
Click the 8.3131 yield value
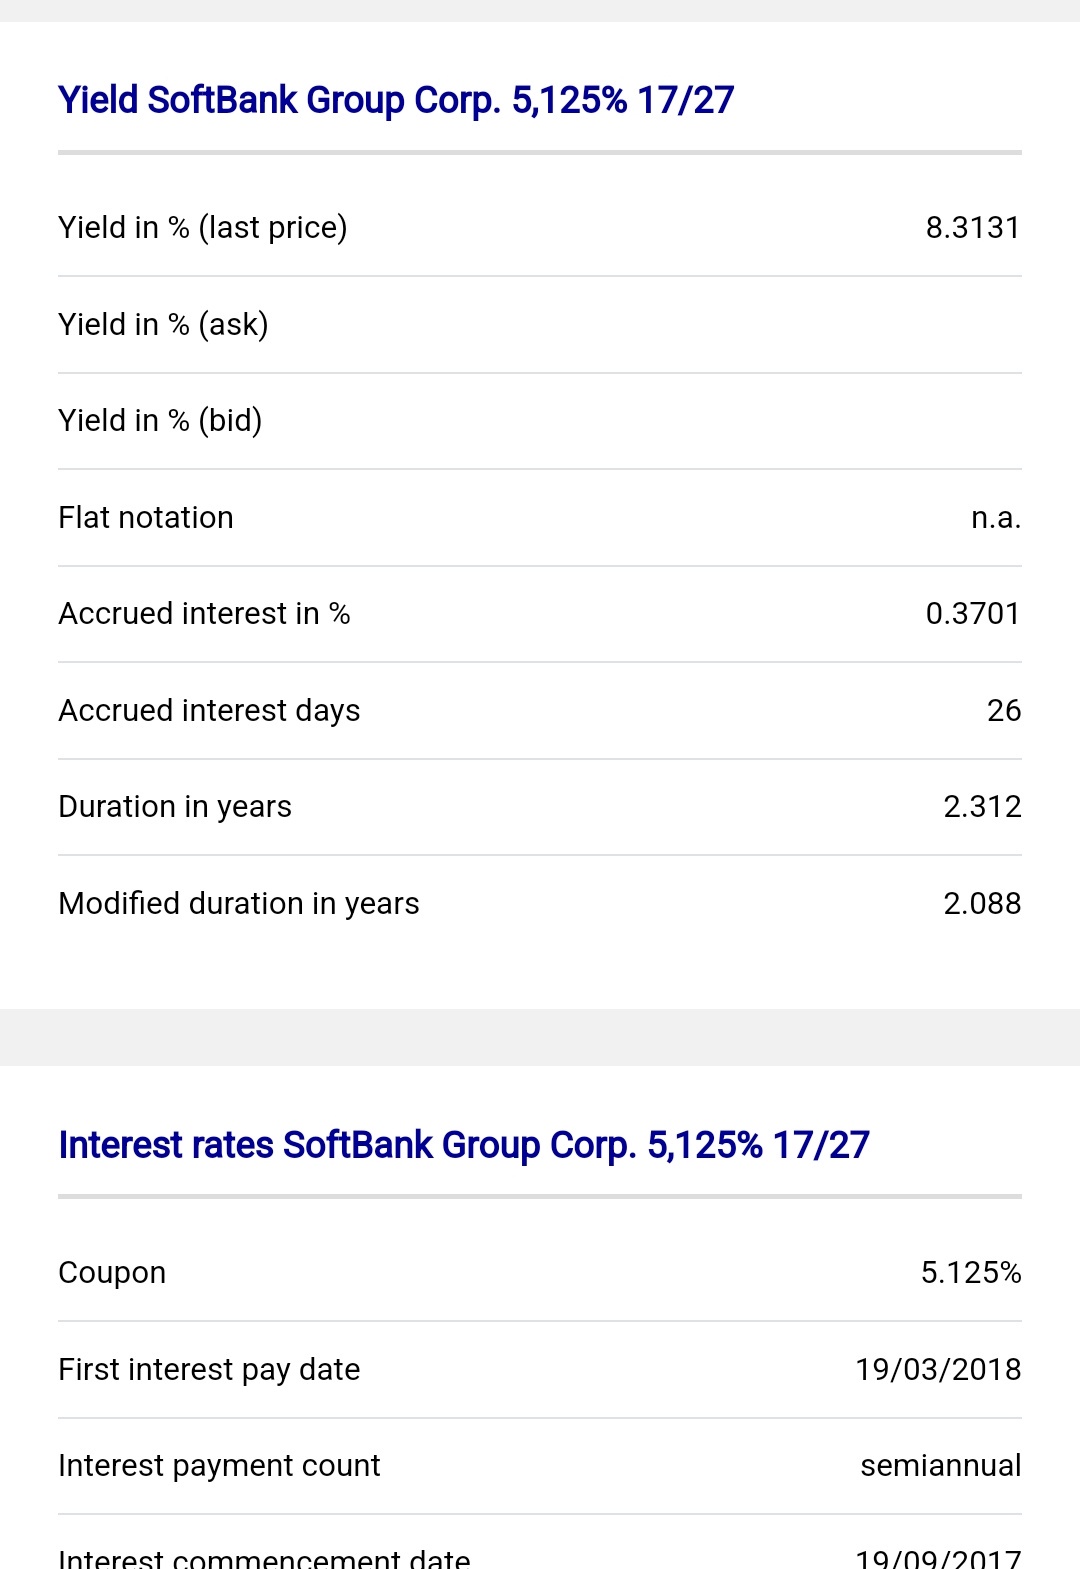(972, 228)
